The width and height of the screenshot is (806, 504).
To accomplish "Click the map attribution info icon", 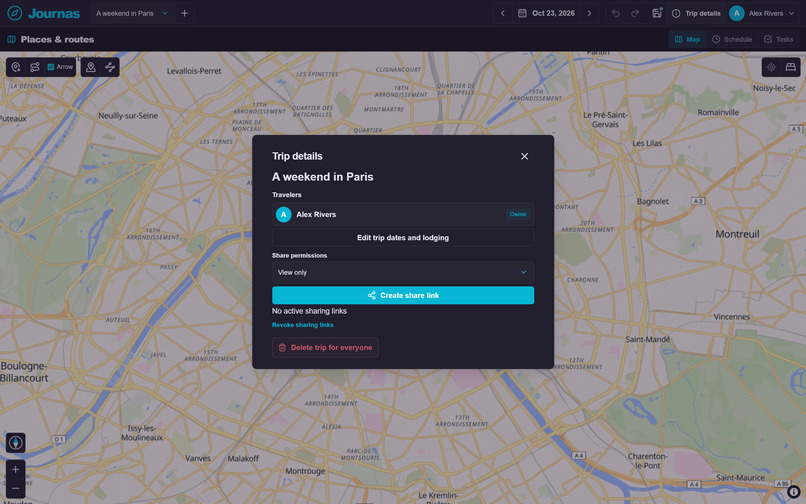I will pos(794,492).
